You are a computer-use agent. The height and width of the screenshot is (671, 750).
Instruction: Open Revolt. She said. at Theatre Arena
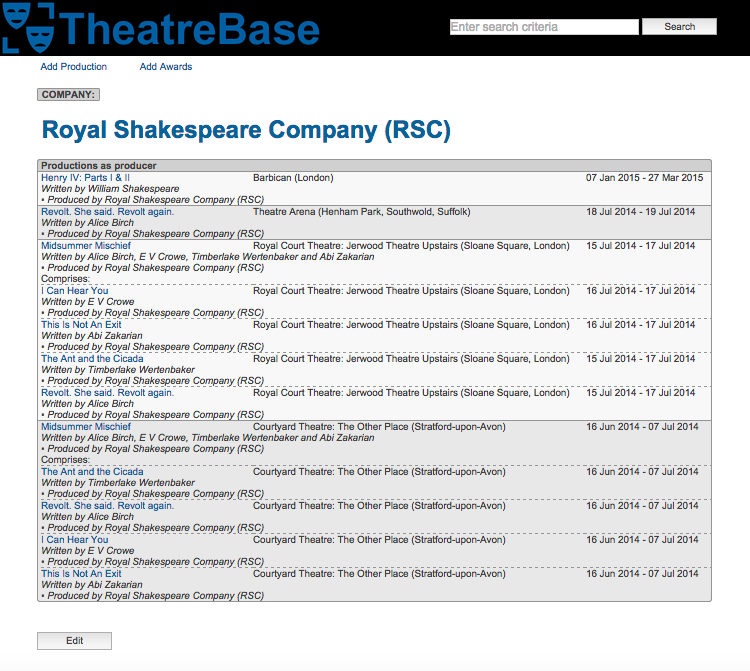(108, 212)
